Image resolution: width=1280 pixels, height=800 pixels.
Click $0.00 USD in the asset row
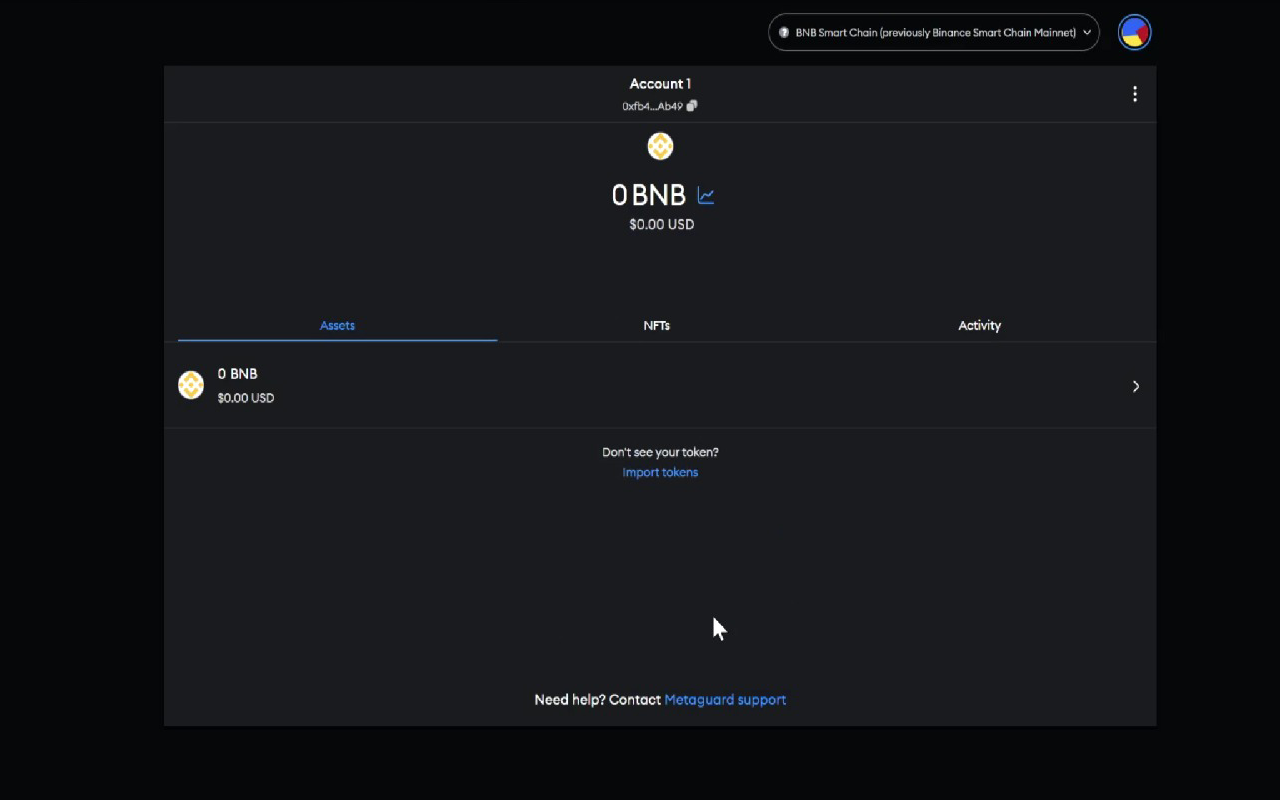tap(245, 398)
